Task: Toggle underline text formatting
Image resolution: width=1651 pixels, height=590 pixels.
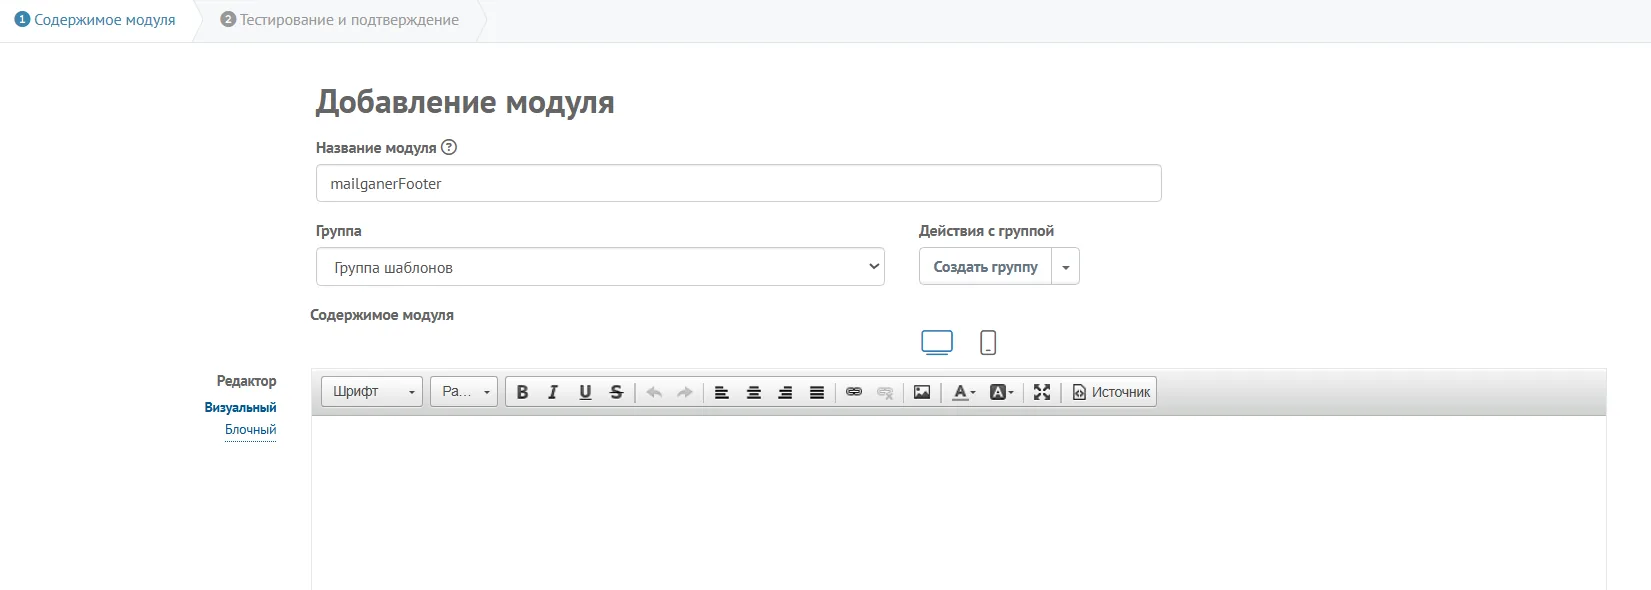Action: point(585,392)
